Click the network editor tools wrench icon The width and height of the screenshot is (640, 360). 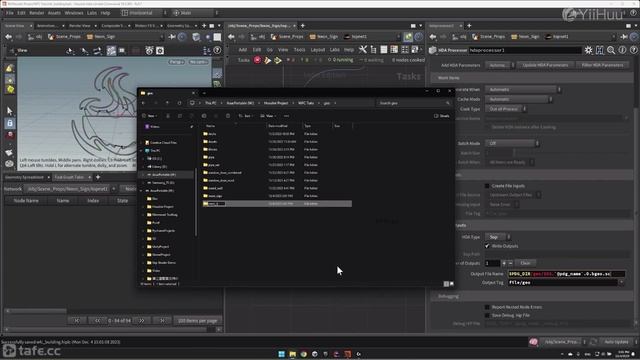click(x=362, y=50)
